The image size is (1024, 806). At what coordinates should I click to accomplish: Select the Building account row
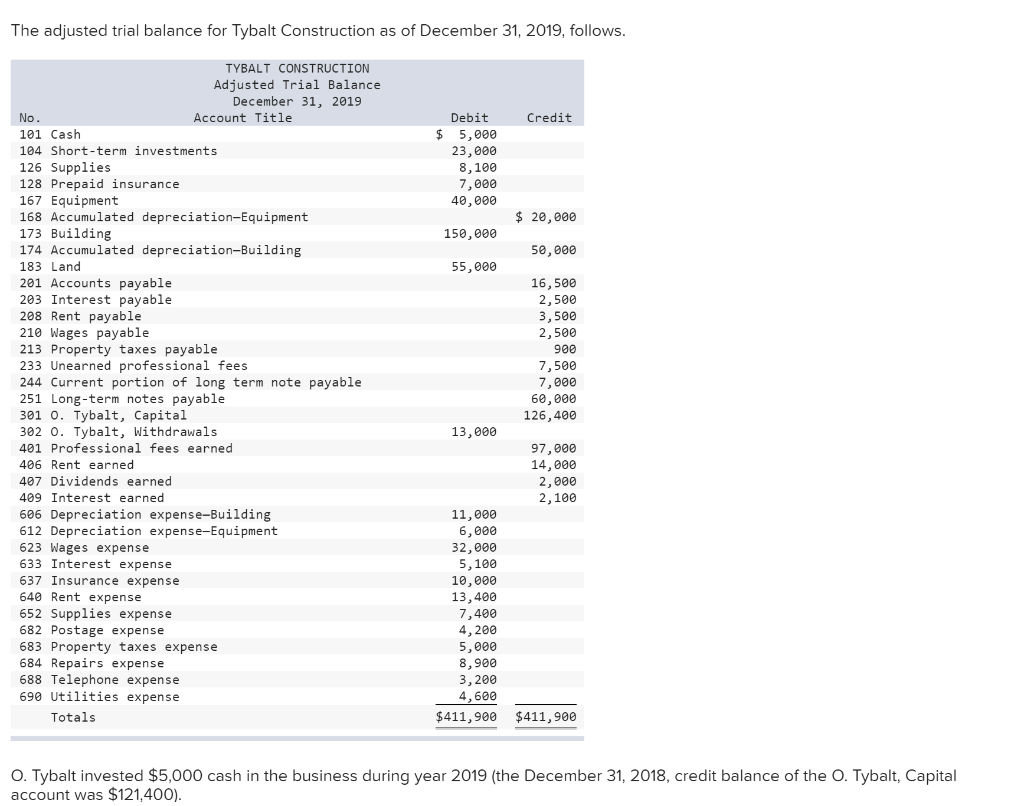(x=77, y=233)
